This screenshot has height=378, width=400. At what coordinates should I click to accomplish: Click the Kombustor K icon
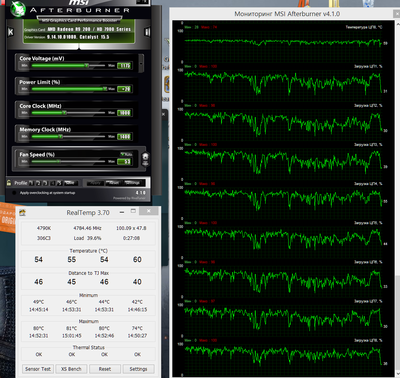coord(11,32)
